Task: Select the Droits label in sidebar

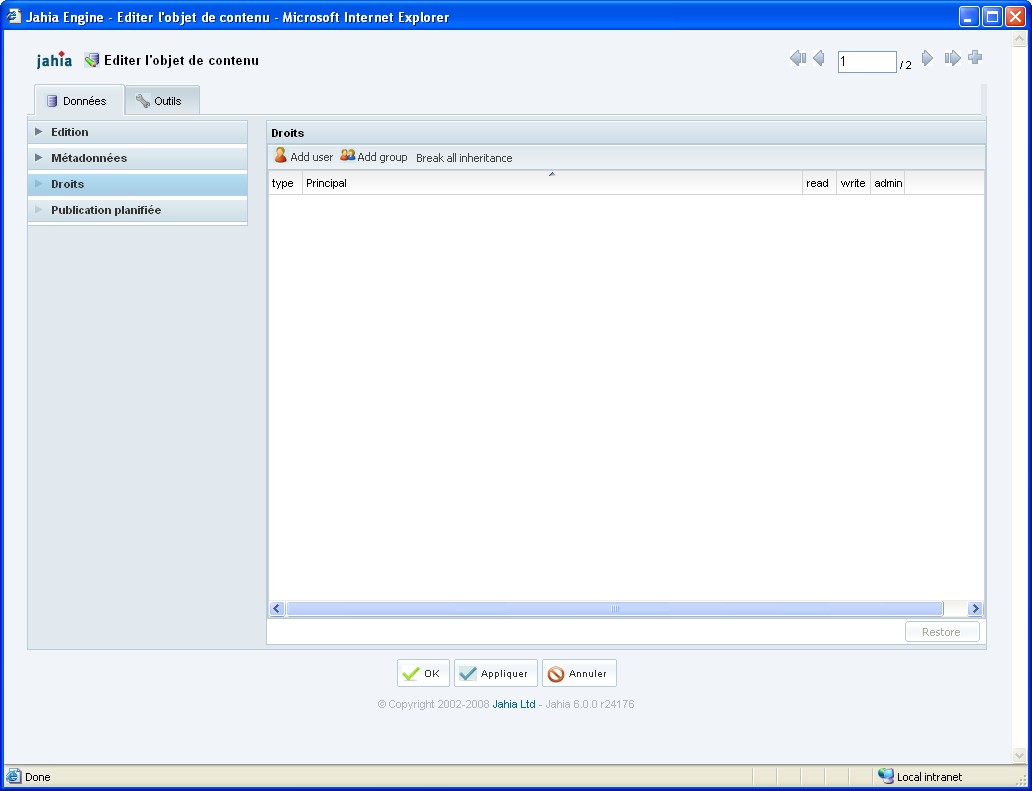Action: pyautogui.click(x=68, y=184)
